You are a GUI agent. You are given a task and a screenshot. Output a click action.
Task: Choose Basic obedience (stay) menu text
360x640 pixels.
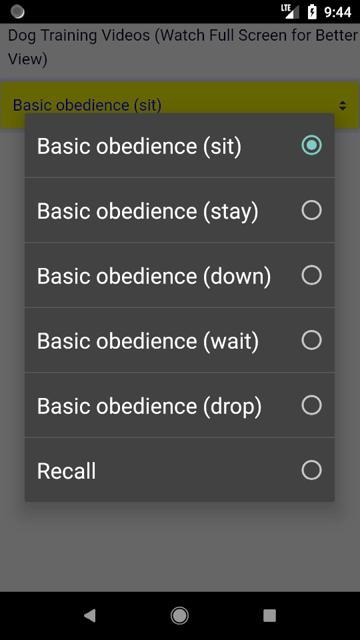pos(148,211)
